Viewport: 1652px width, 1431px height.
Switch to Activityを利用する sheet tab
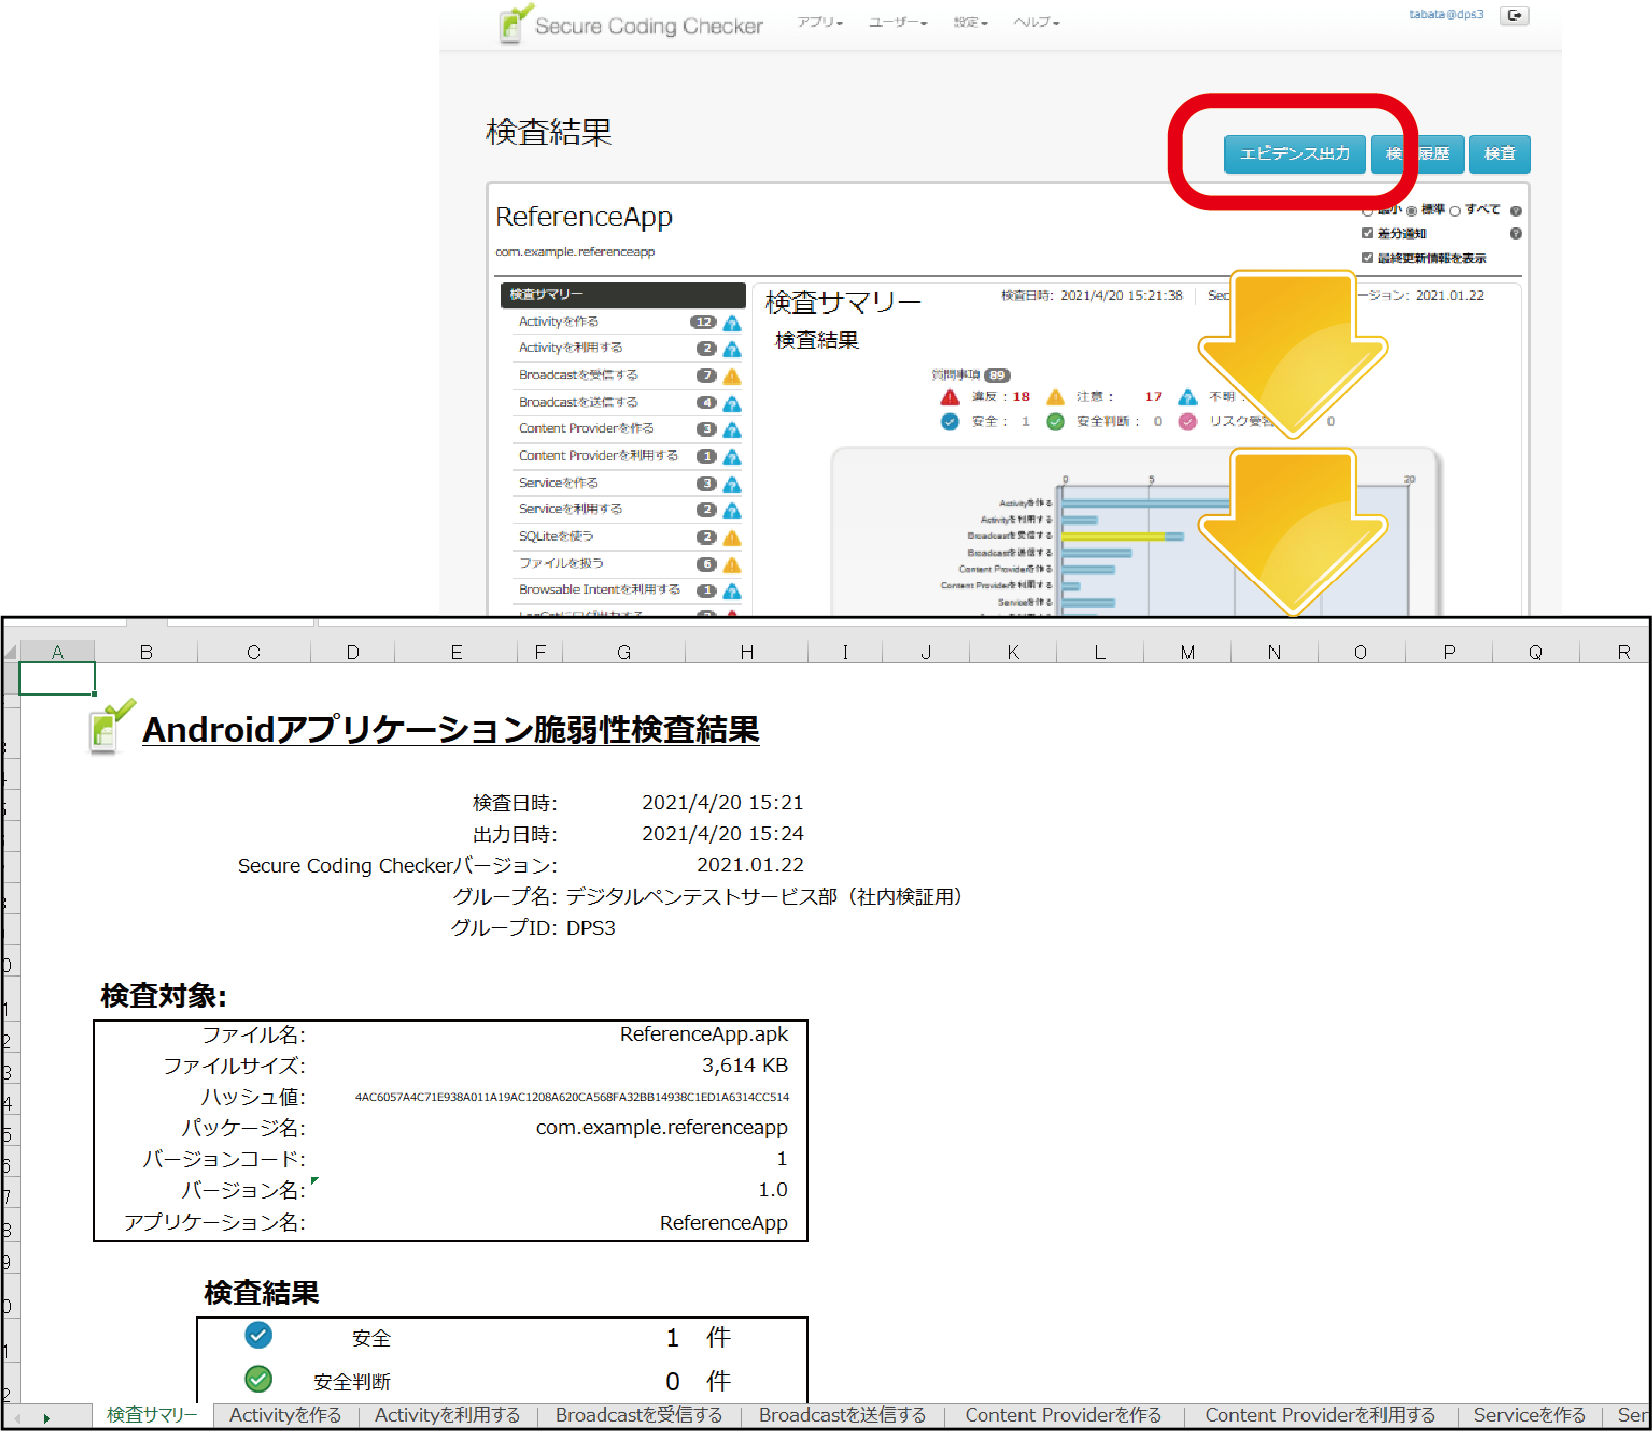447,1415
